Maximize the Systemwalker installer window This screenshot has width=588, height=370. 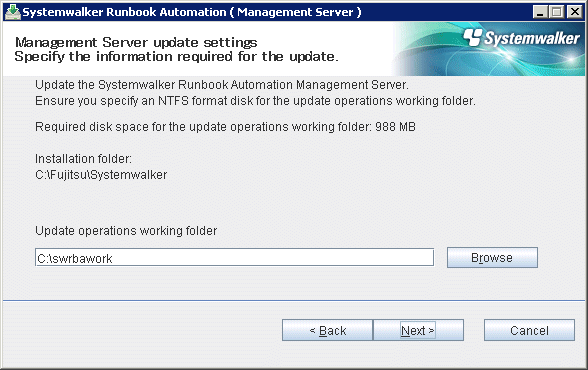(557, 12)
